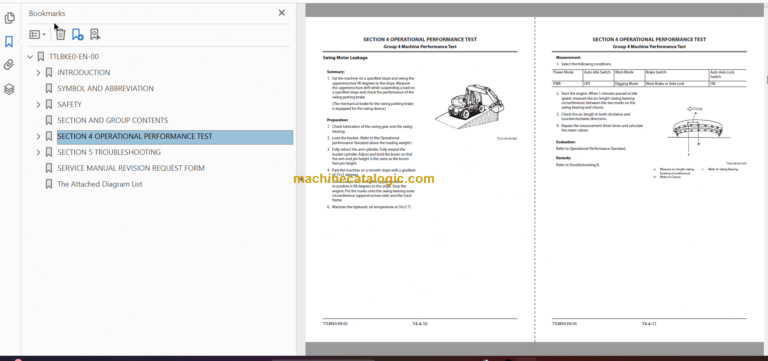
Task: Click page number T4-4-11
Action: tap(649, 324)
